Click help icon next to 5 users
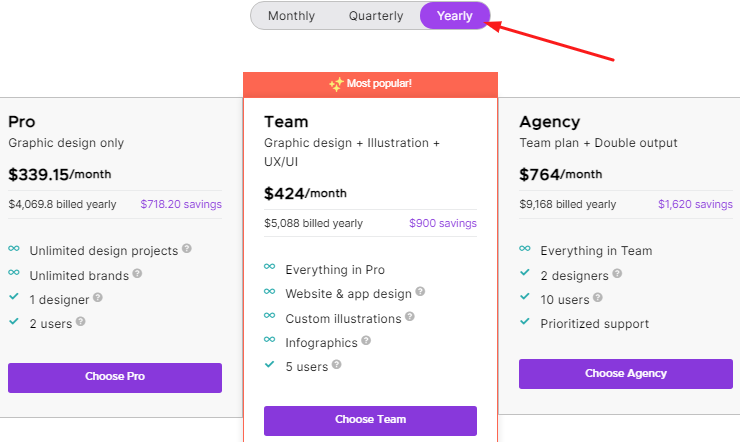Screen dimensions: 740x442 pos(336,364)
